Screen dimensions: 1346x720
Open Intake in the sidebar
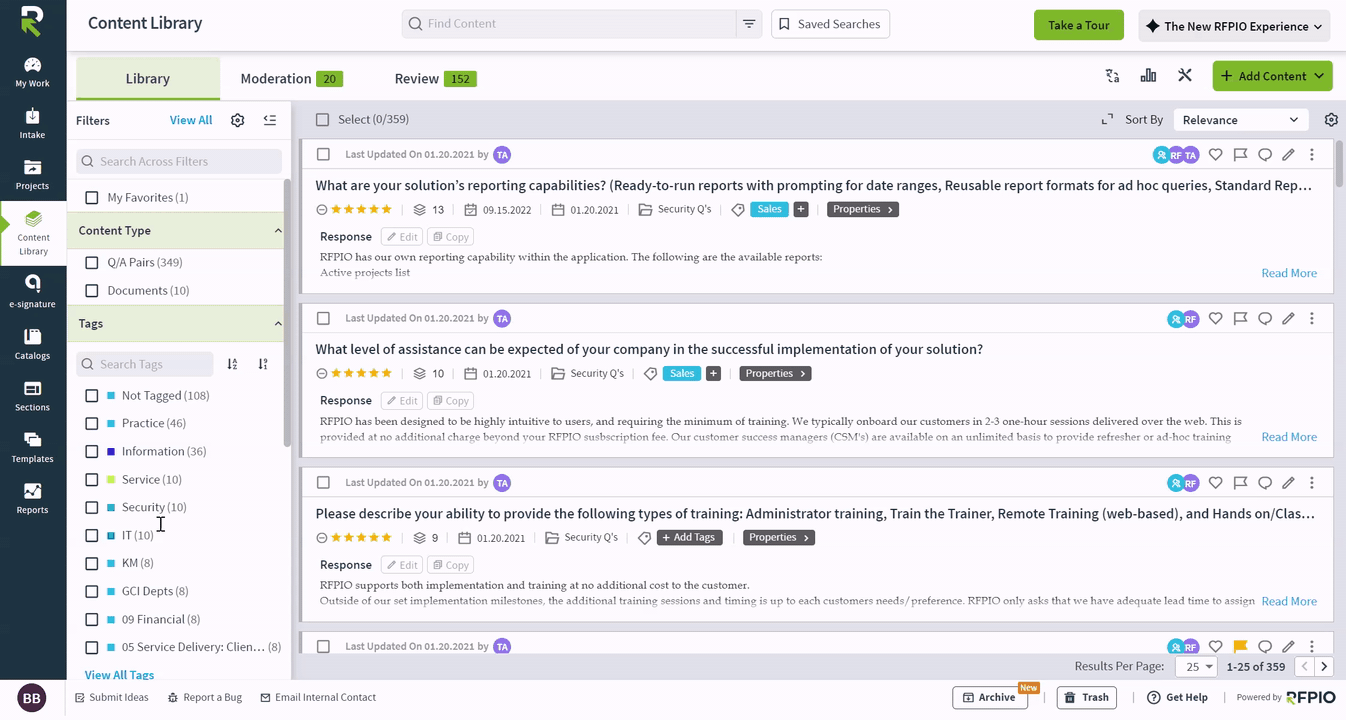point(32,124)
